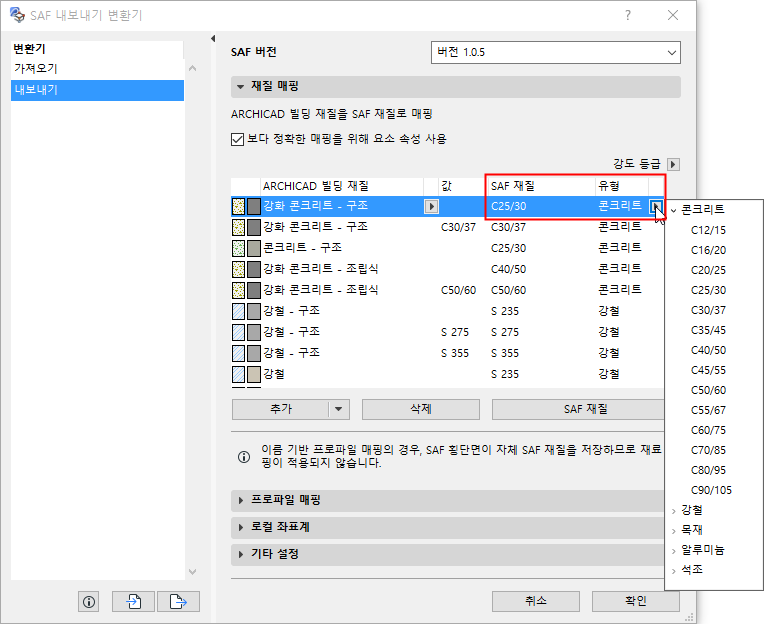Click the 취소 button

535,601
